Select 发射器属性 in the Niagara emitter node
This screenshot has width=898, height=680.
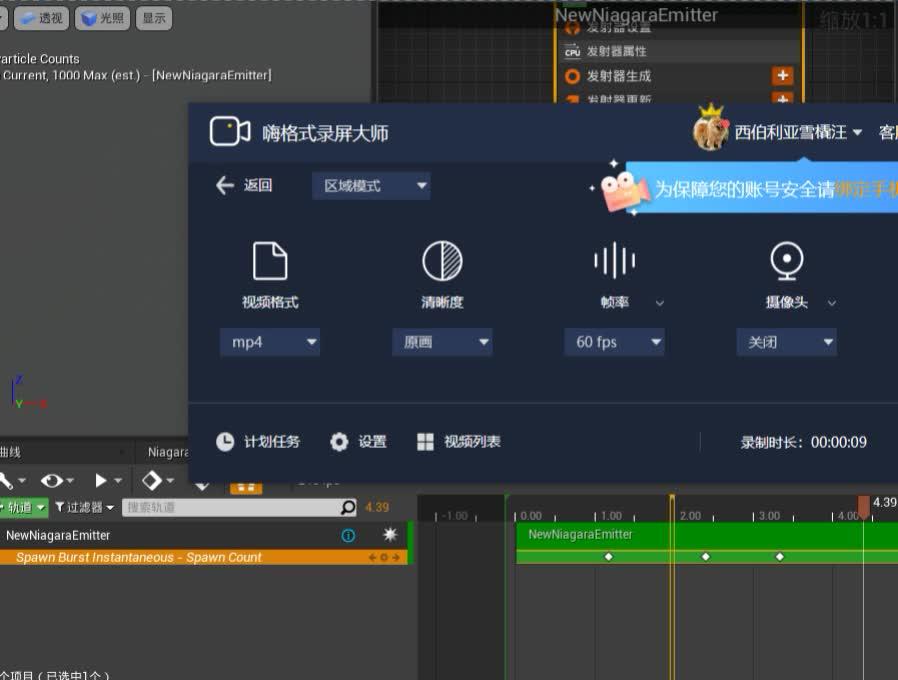click(617, 52)
